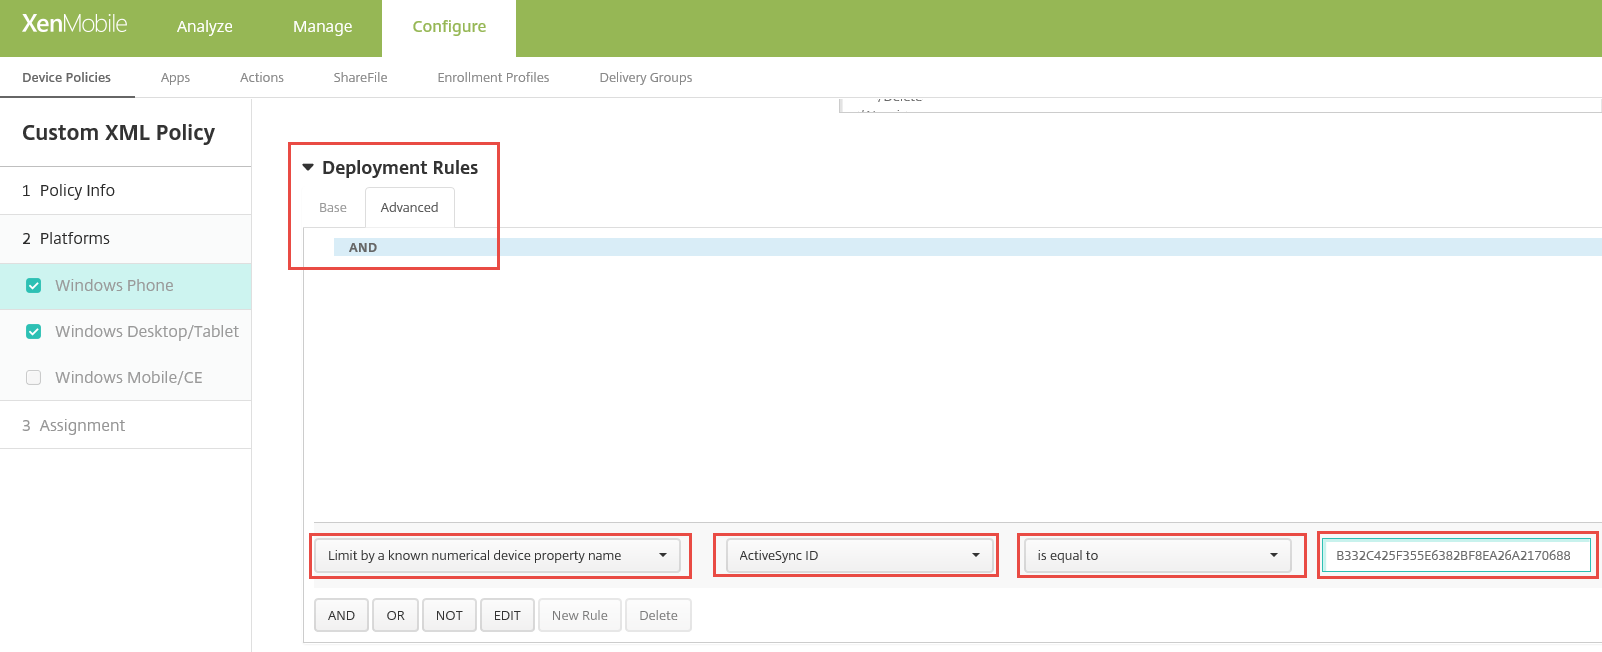This screenshot has width=1602, height=652.
Task: Select the Base deployment rules tab
Action: (x=333, y=208)
